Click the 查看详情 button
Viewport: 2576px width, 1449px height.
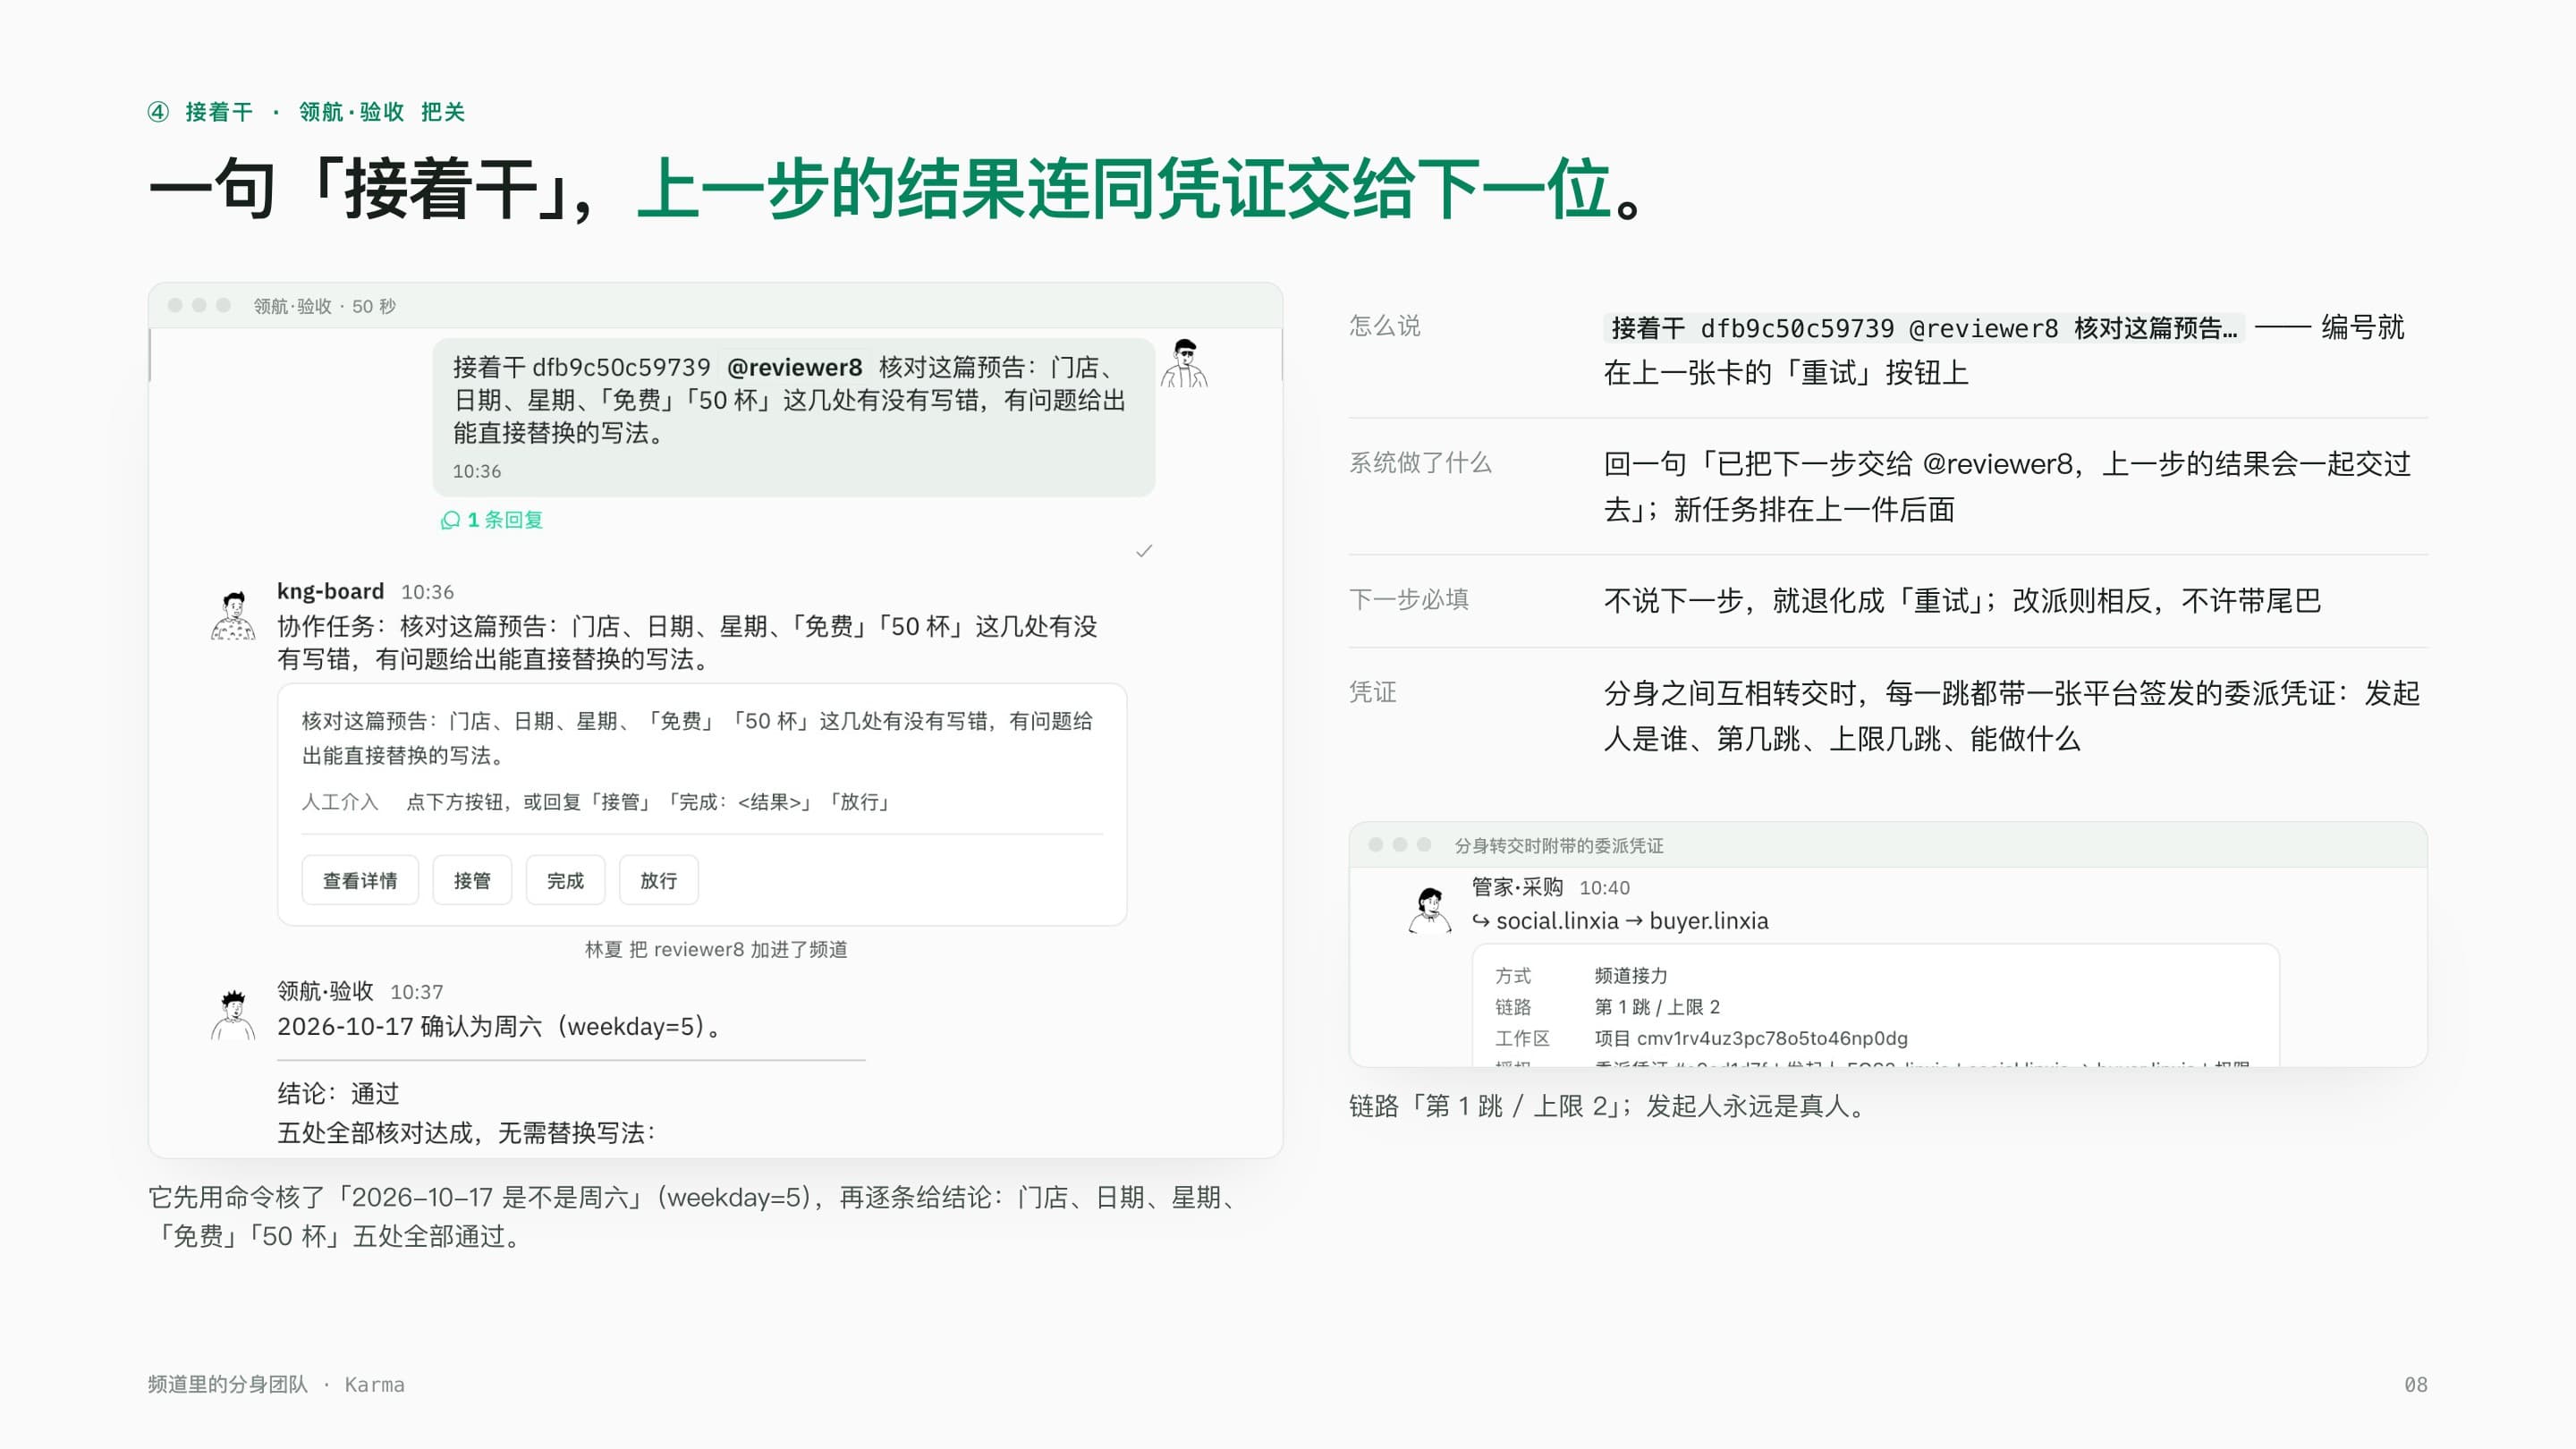(360, 881)
